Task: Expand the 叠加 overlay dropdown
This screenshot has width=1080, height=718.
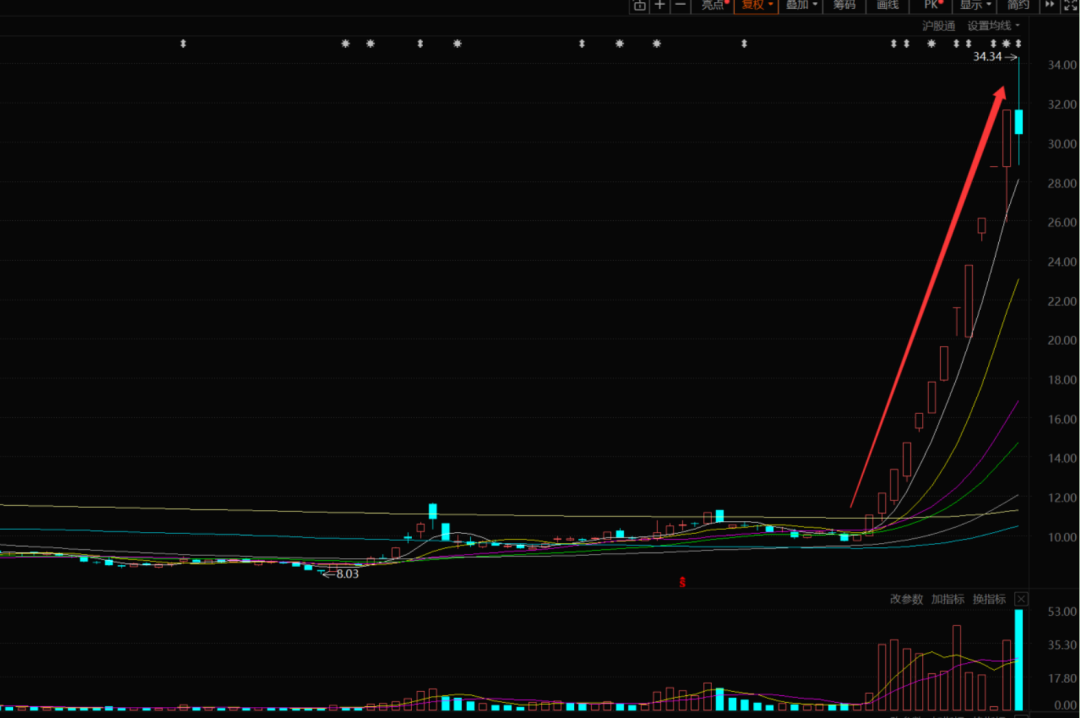Action: click(801, 6)
